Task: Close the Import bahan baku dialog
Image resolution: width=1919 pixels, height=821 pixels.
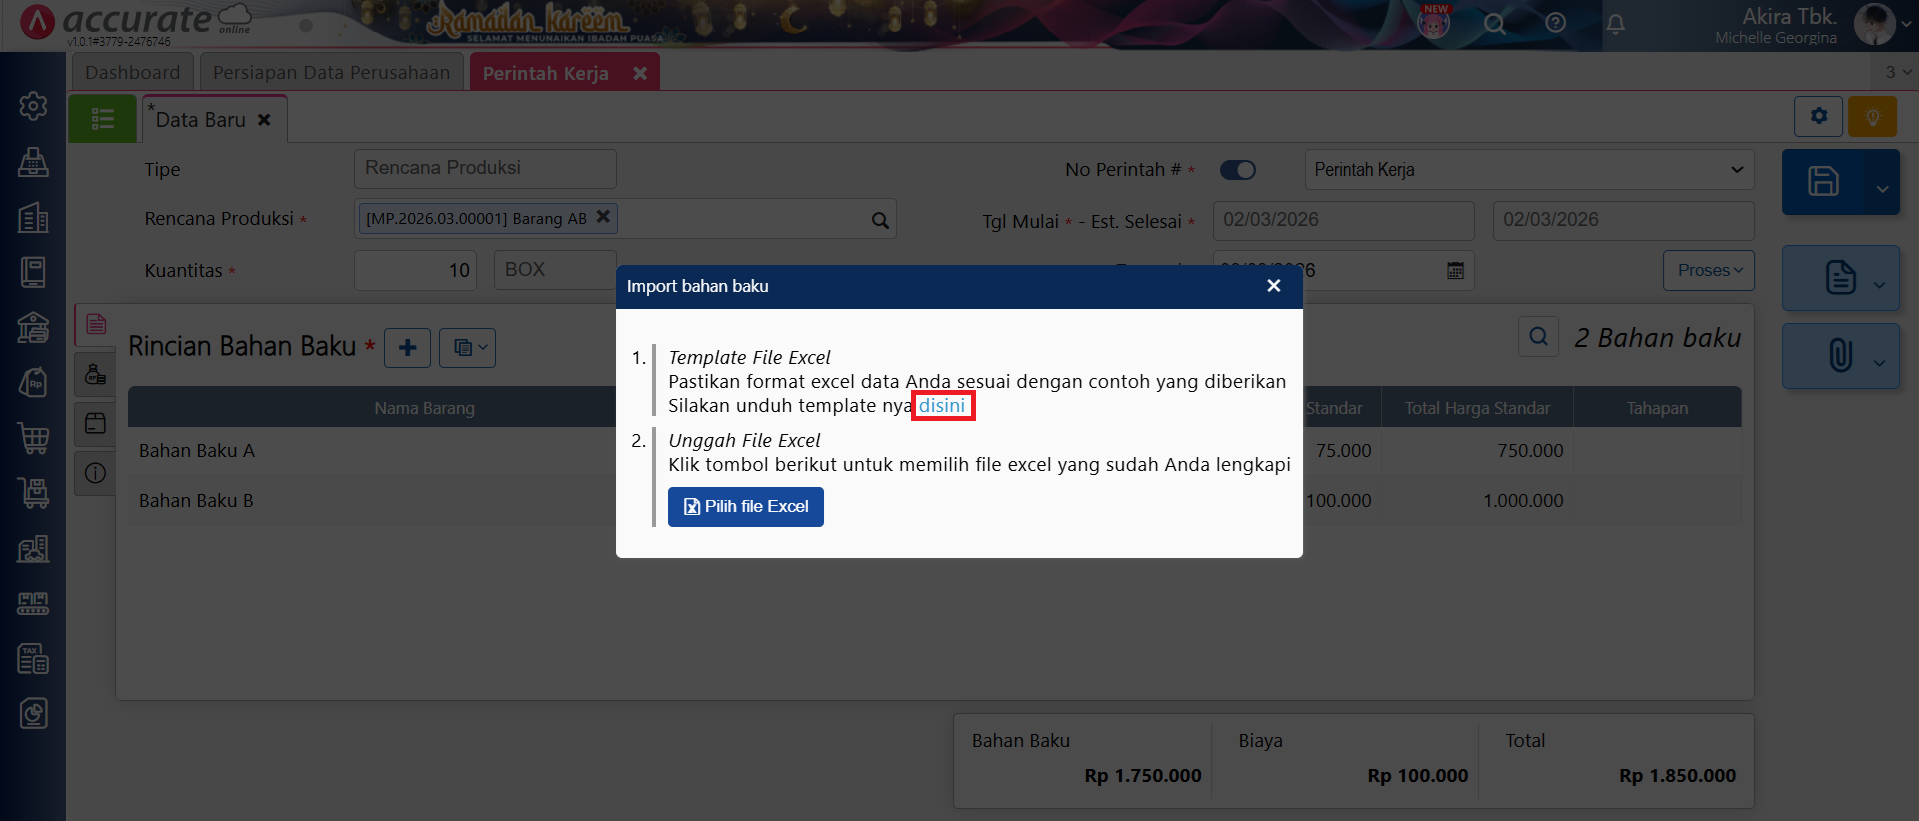Action: [1273, 286]
